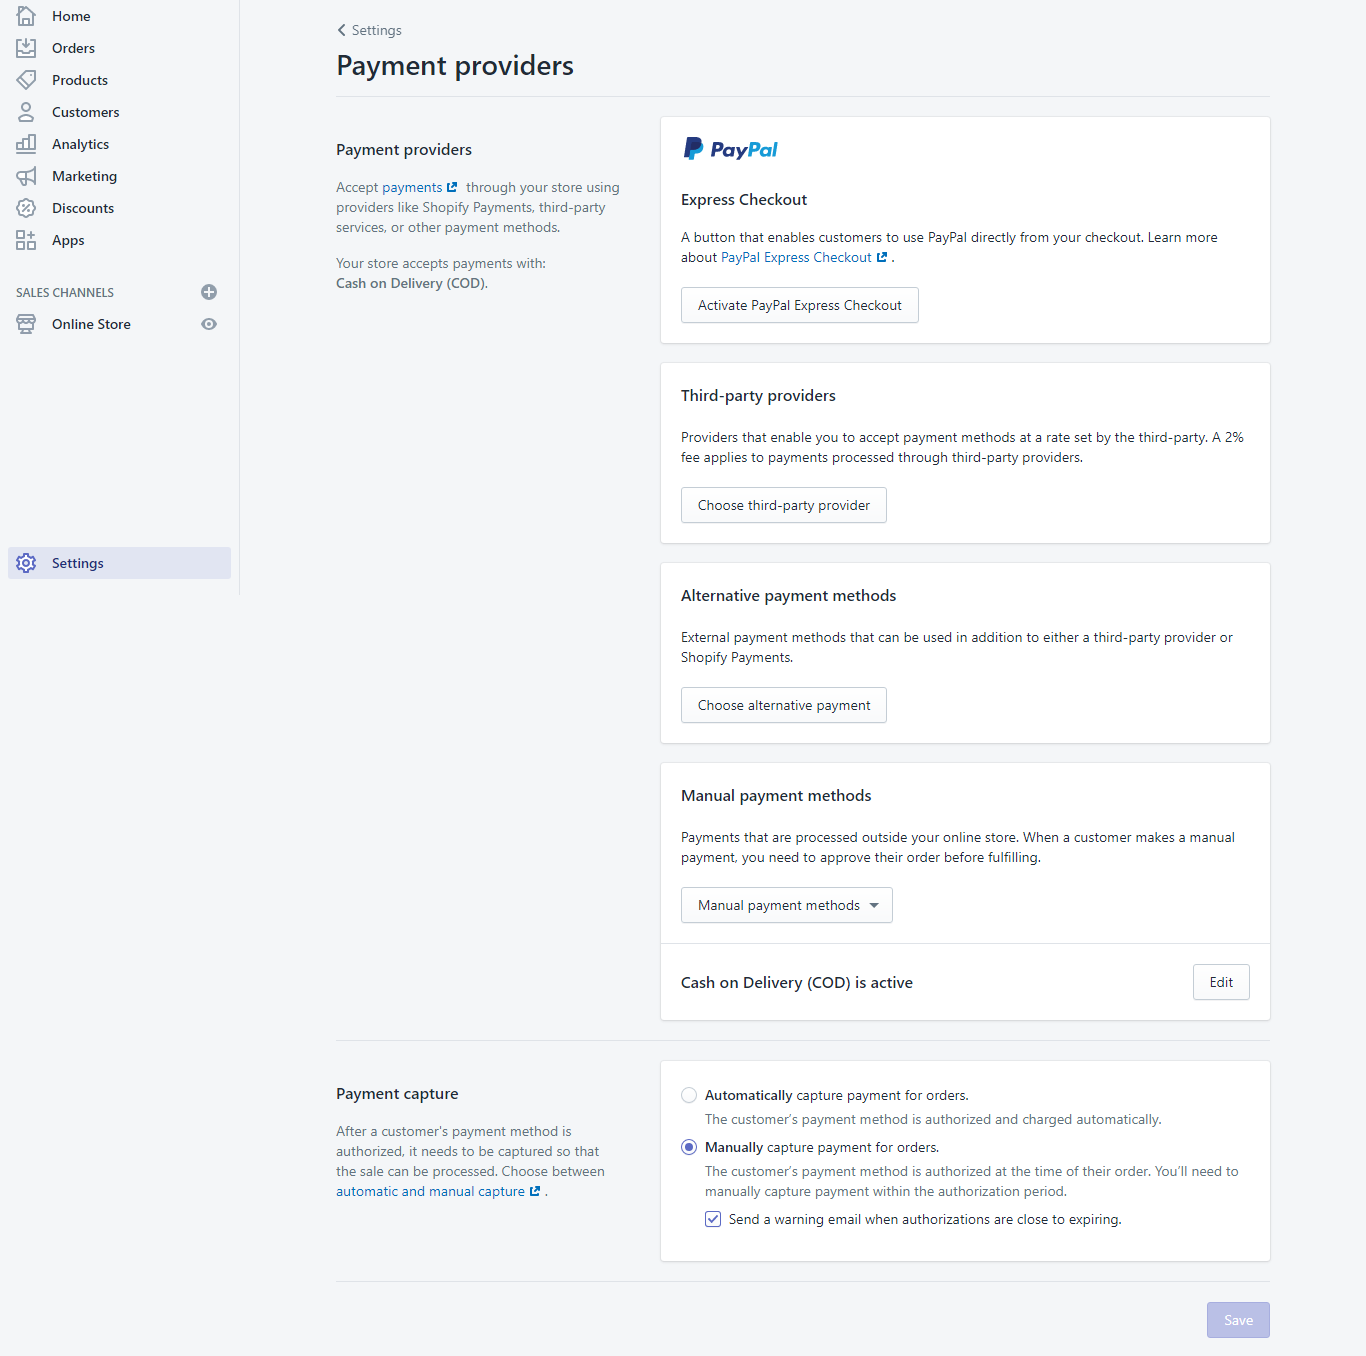
Task: Select Automatically capture payment radio button
Action: (689, 1095)
